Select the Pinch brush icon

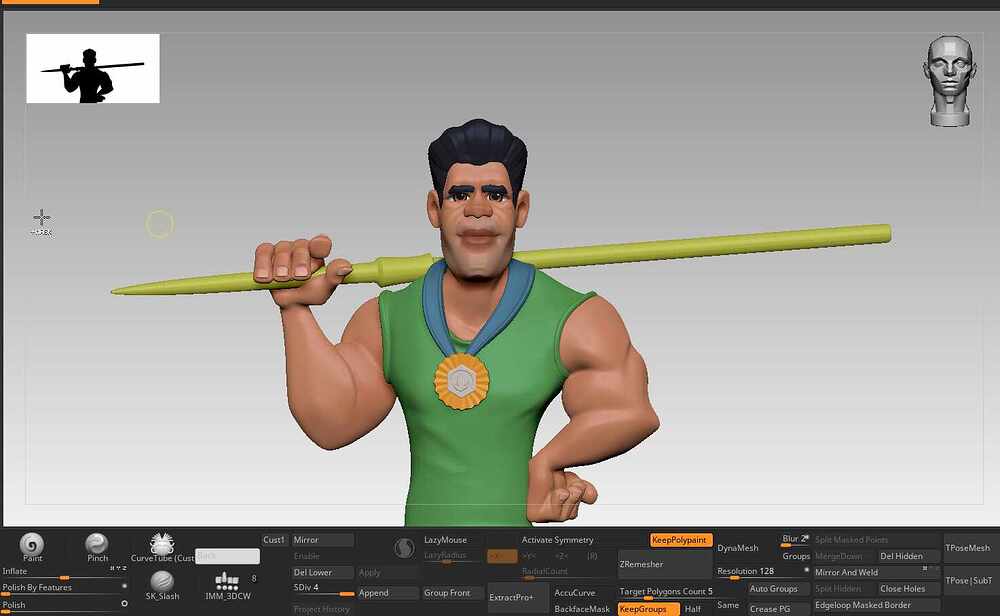tap(97, 544)
